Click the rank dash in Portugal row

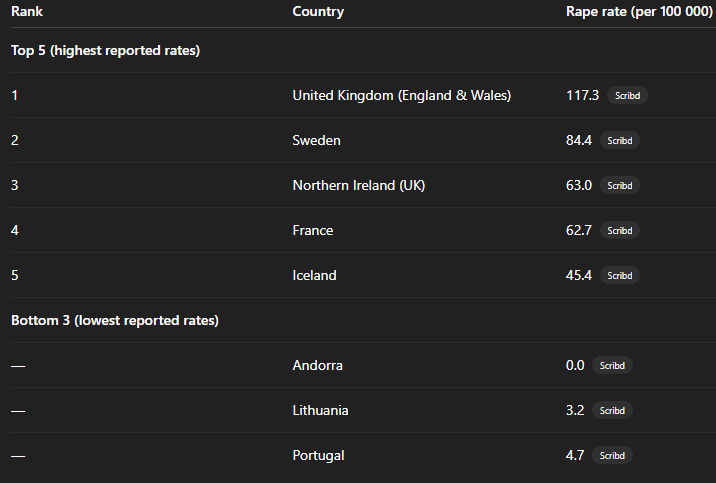click(18, 456)
